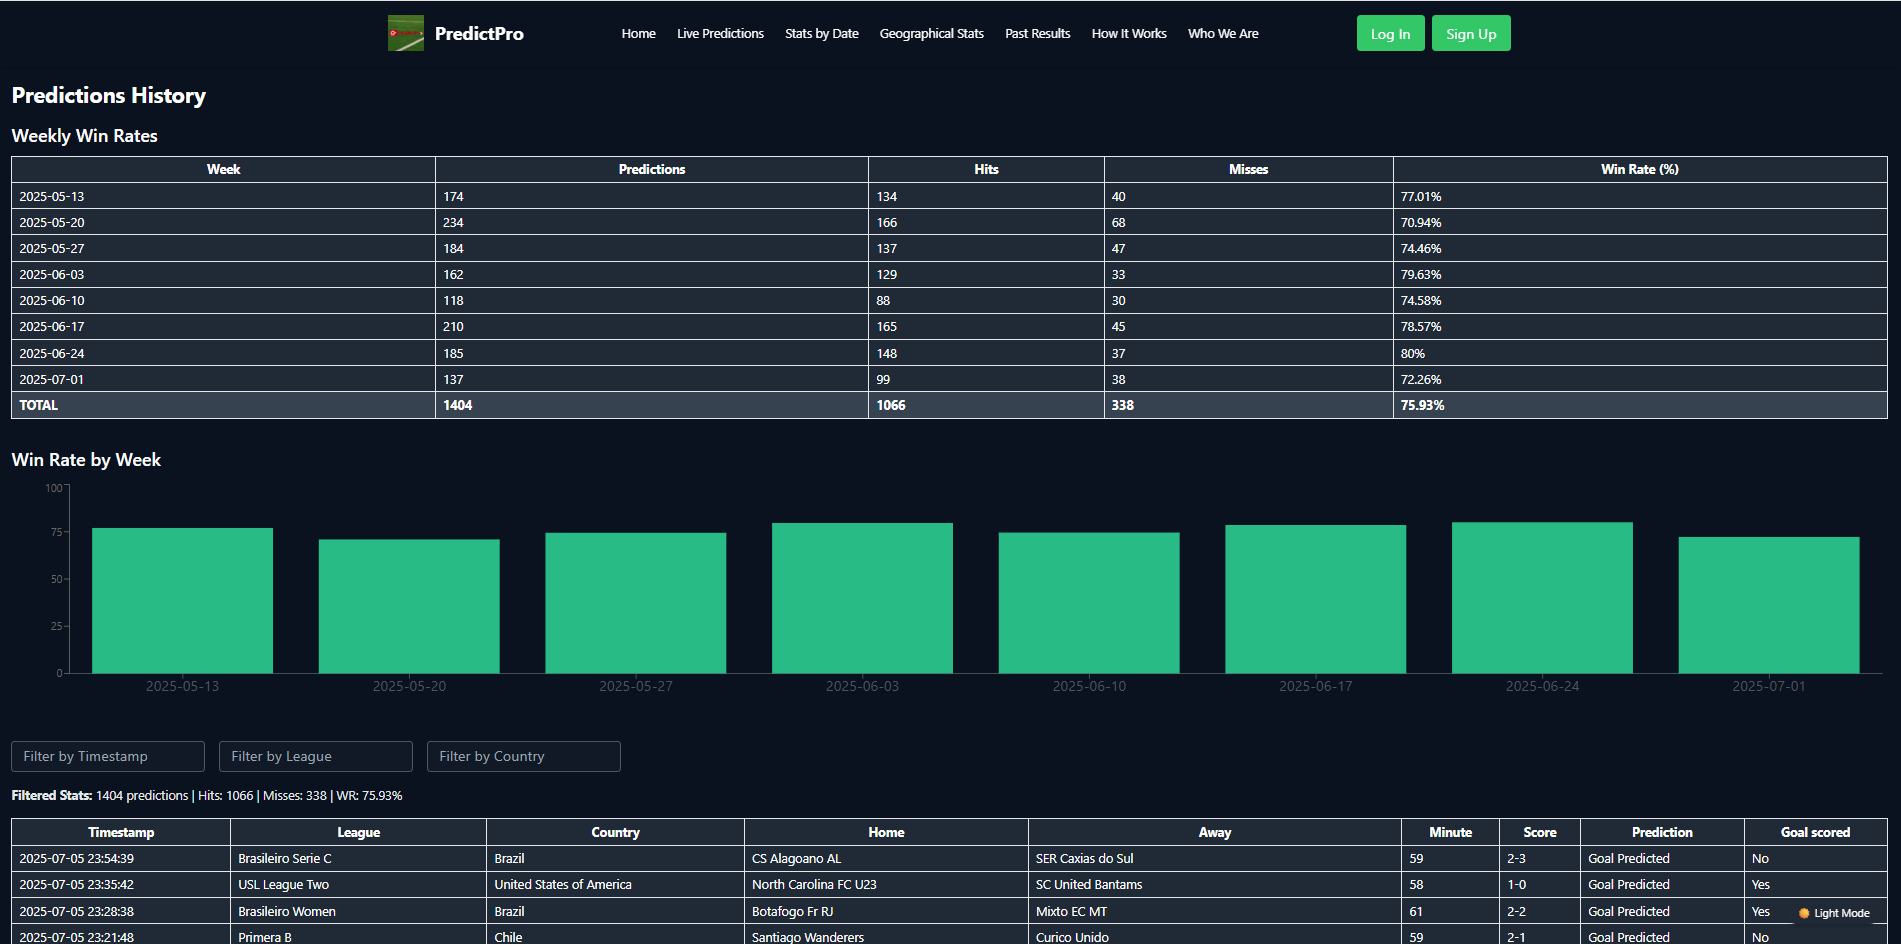This screenshot has width=1901, height=944.
Task: Select the 2025-05-27 chart bar
Action: pyautogui.click(x=636, y=603)
